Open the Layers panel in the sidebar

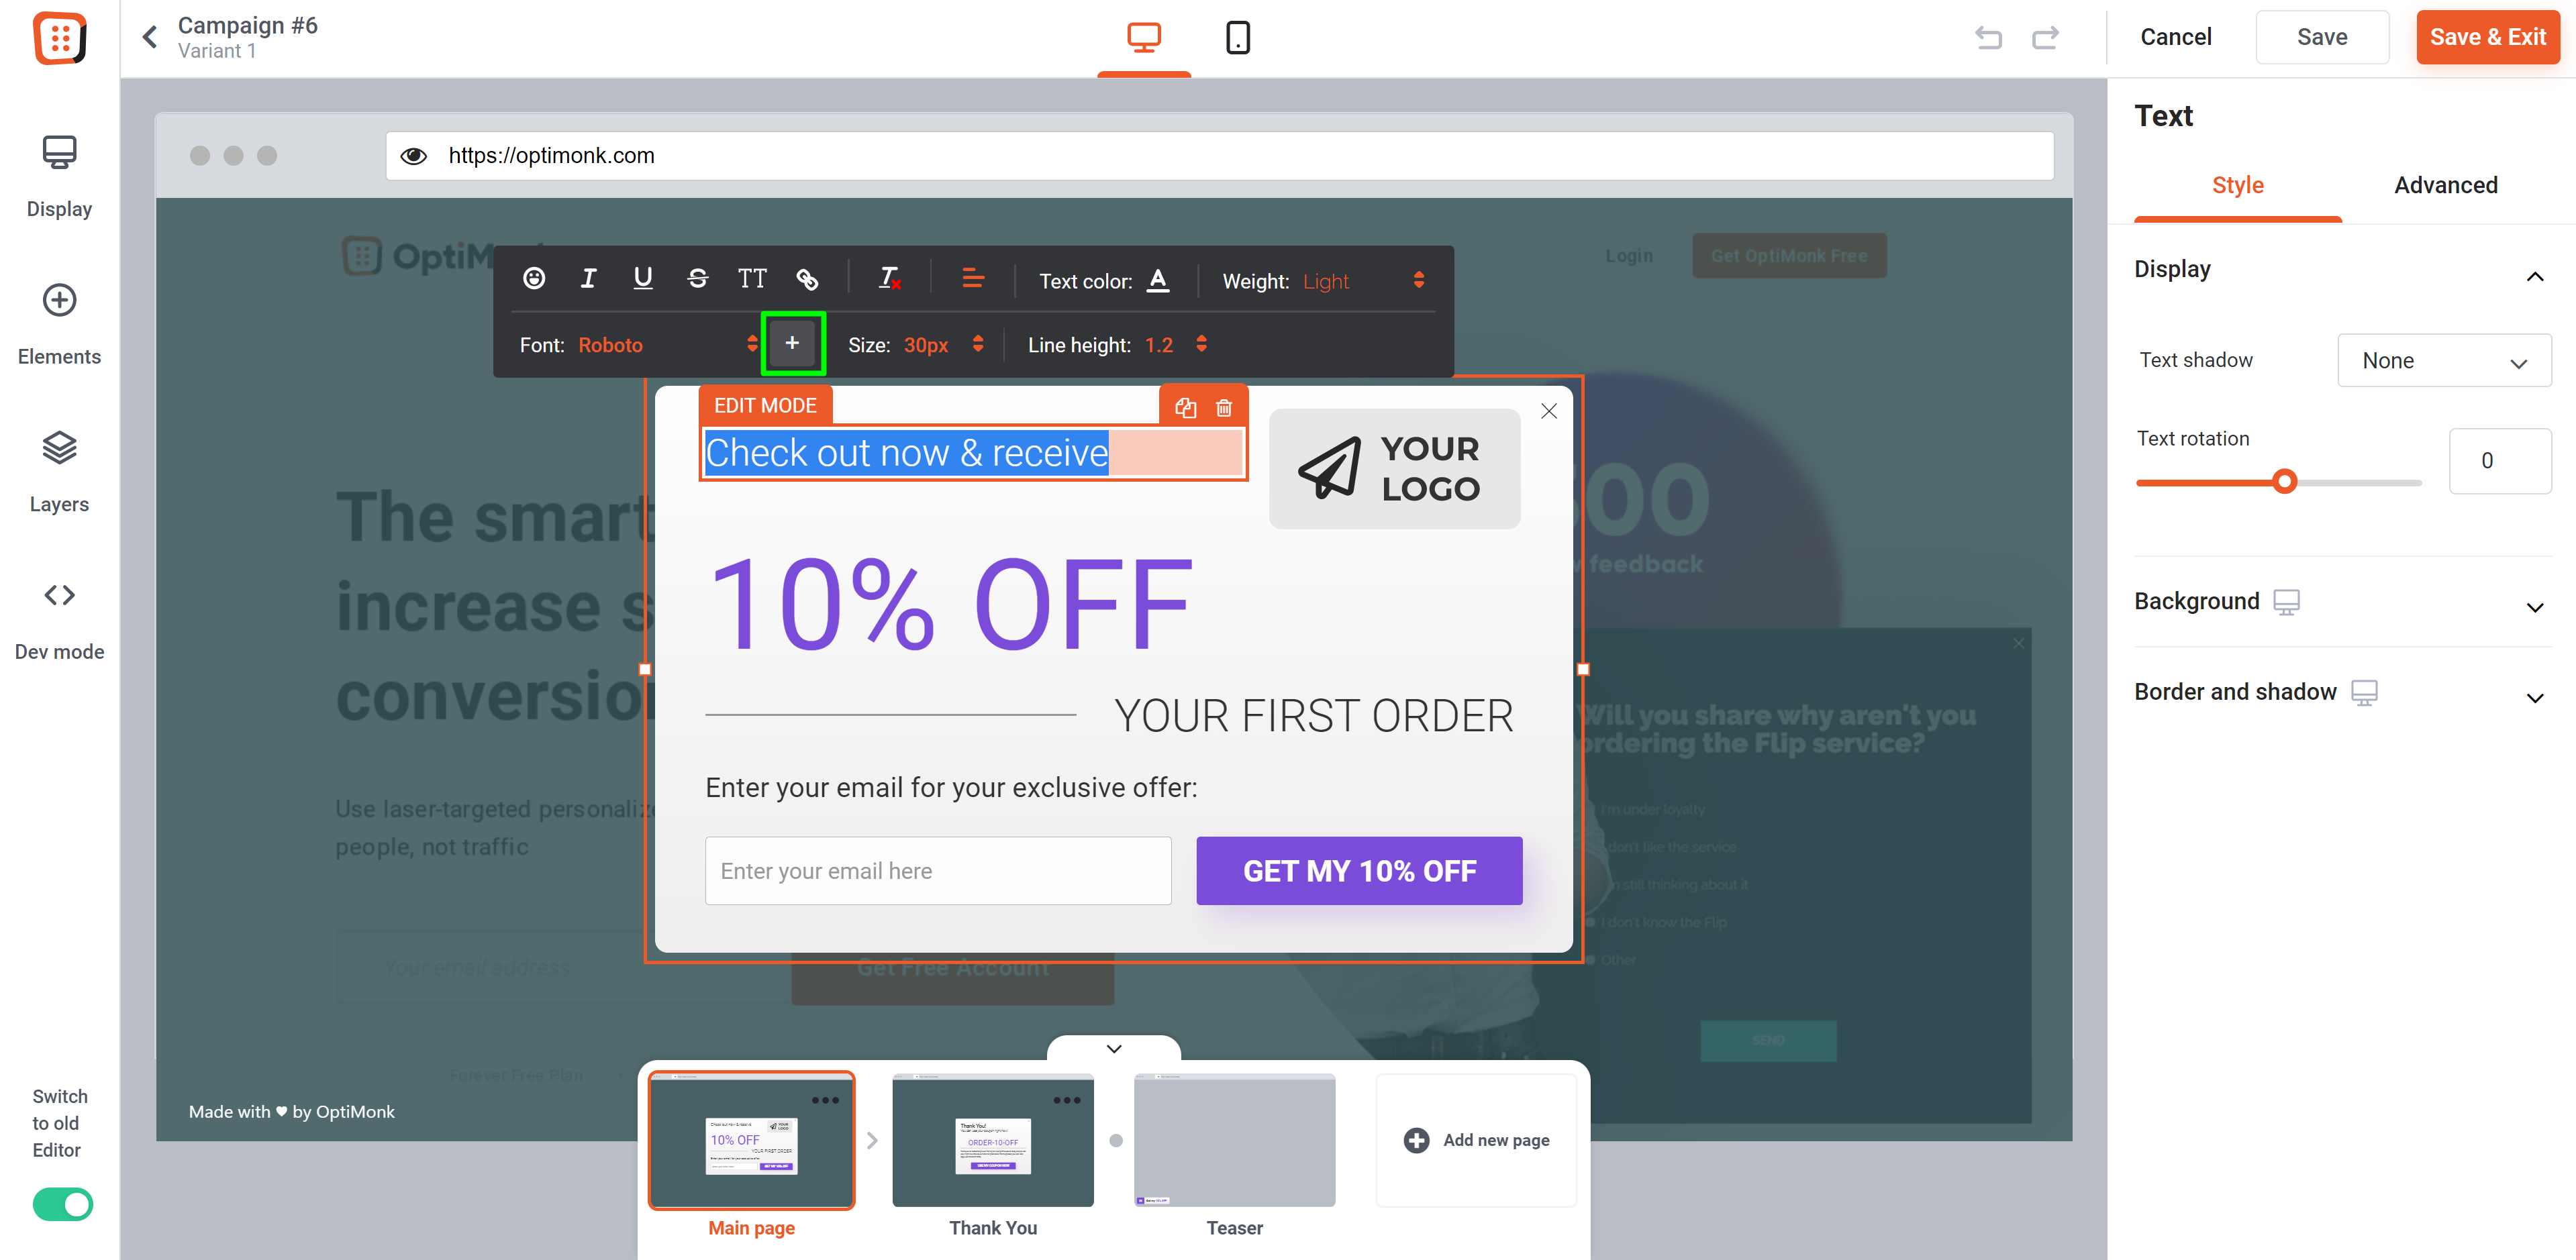pyautogui.click(x=59, y=471)
